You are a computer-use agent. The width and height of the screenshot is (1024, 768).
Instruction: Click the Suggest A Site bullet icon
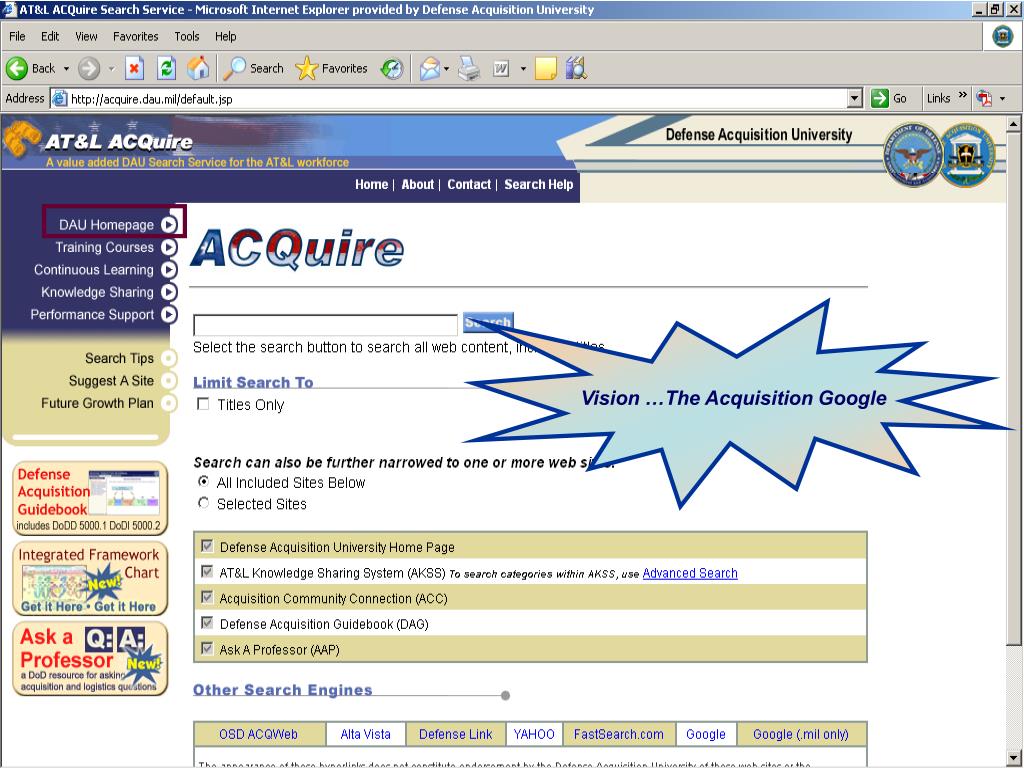point(168,381)
